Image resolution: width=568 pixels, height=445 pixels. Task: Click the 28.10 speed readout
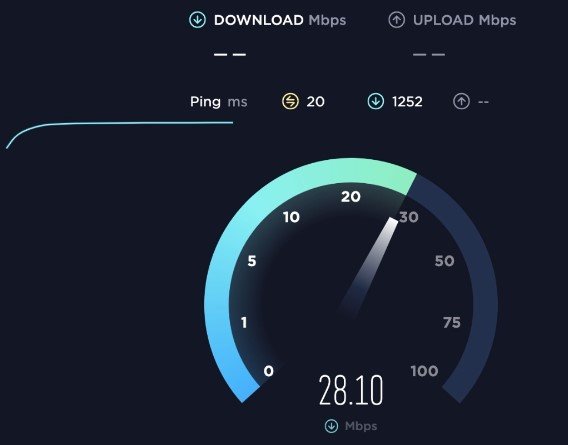(x=351, y=390)
